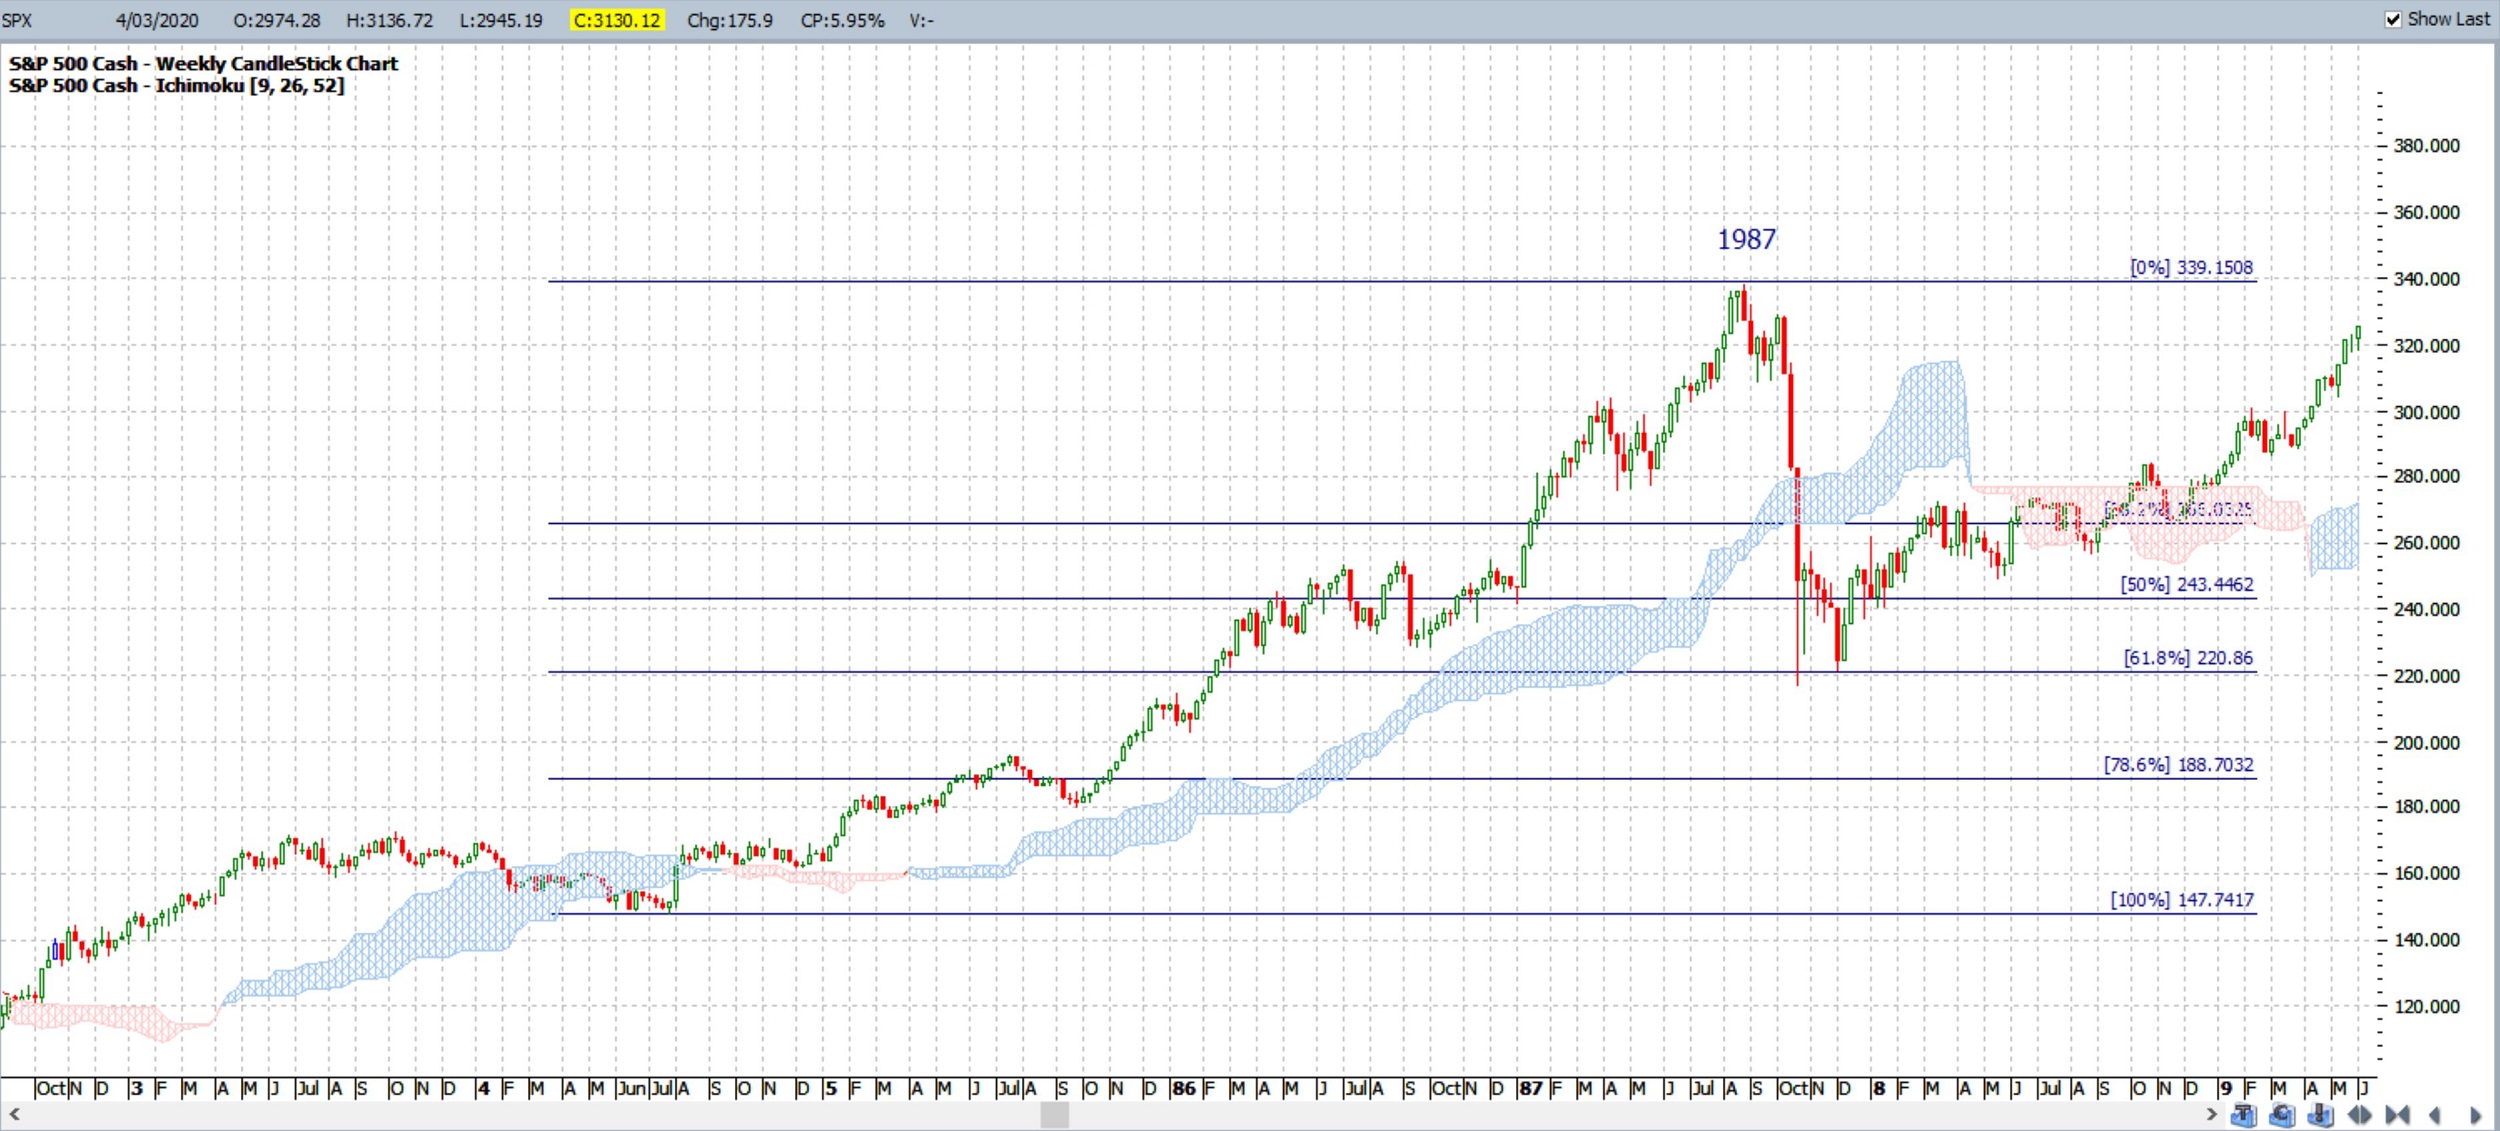The image size is (2500, 1131).
Task: Click the [78.6%] 188.7032 Fibonacci label
Action: pos(2179,765)
